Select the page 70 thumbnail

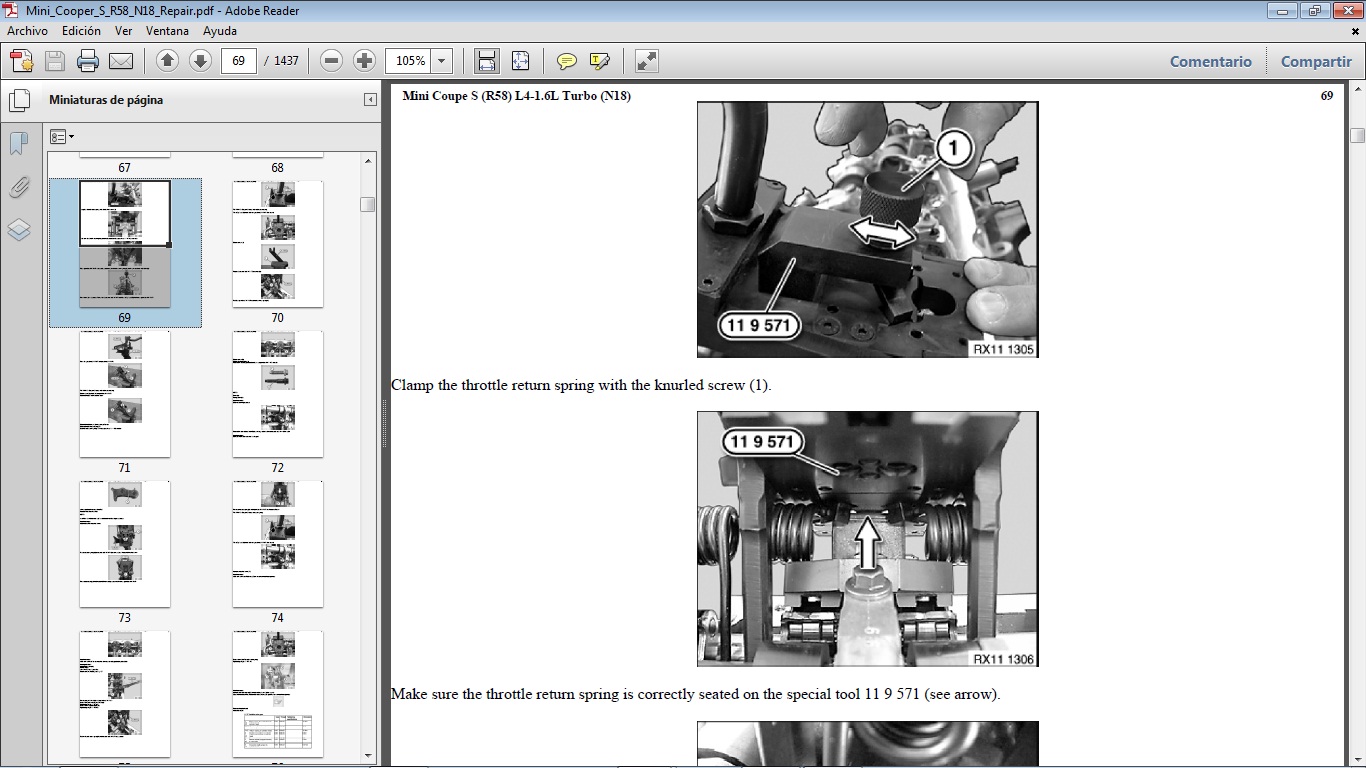pos(278,244)
